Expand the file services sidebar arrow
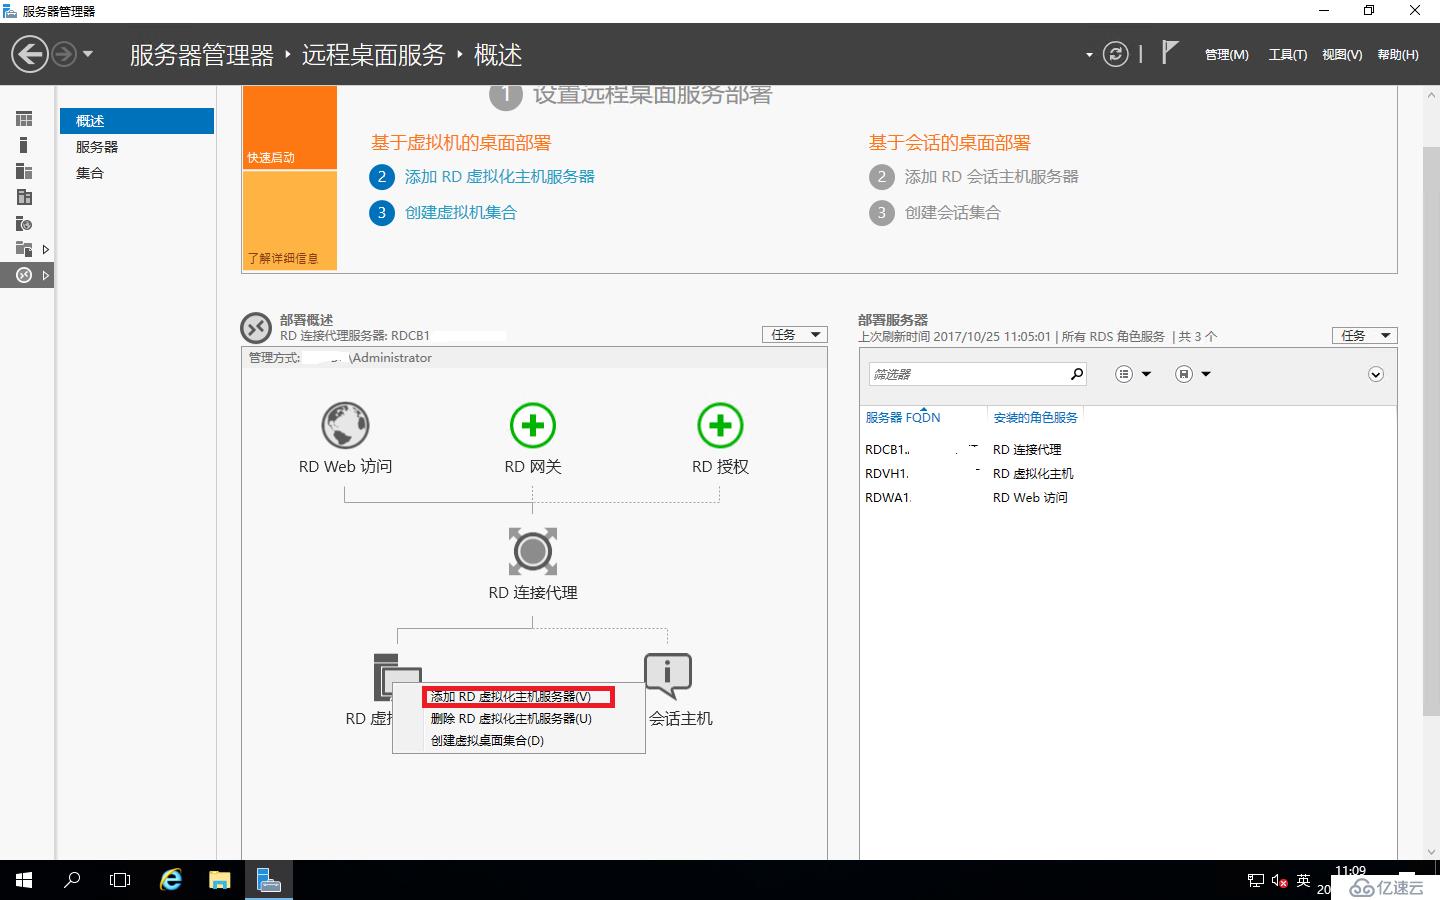The width and height of the screenshot is (1440, 900). pyautogui.click(x=45, y=249)
